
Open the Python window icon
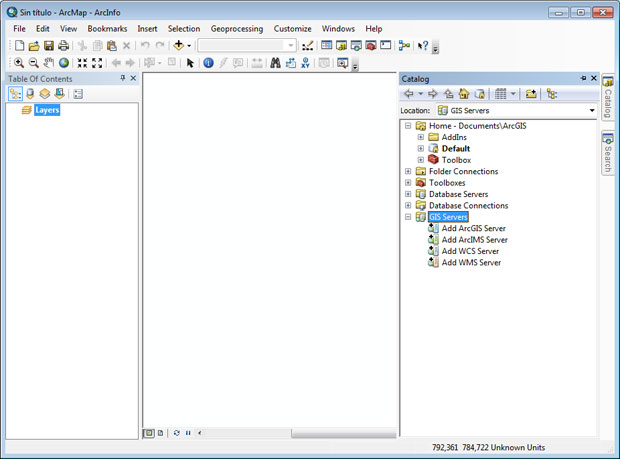[x=386, y=45]
